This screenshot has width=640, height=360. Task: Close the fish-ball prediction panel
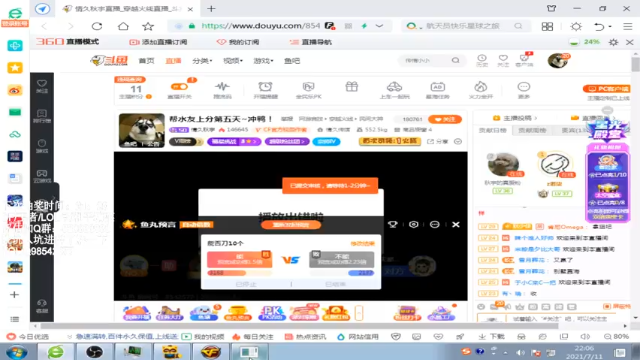456,224
